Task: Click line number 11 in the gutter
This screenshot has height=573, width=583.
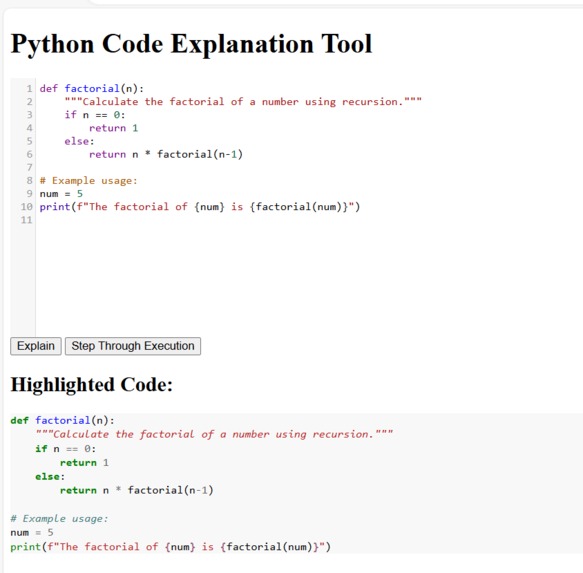Action: (26, 220)
